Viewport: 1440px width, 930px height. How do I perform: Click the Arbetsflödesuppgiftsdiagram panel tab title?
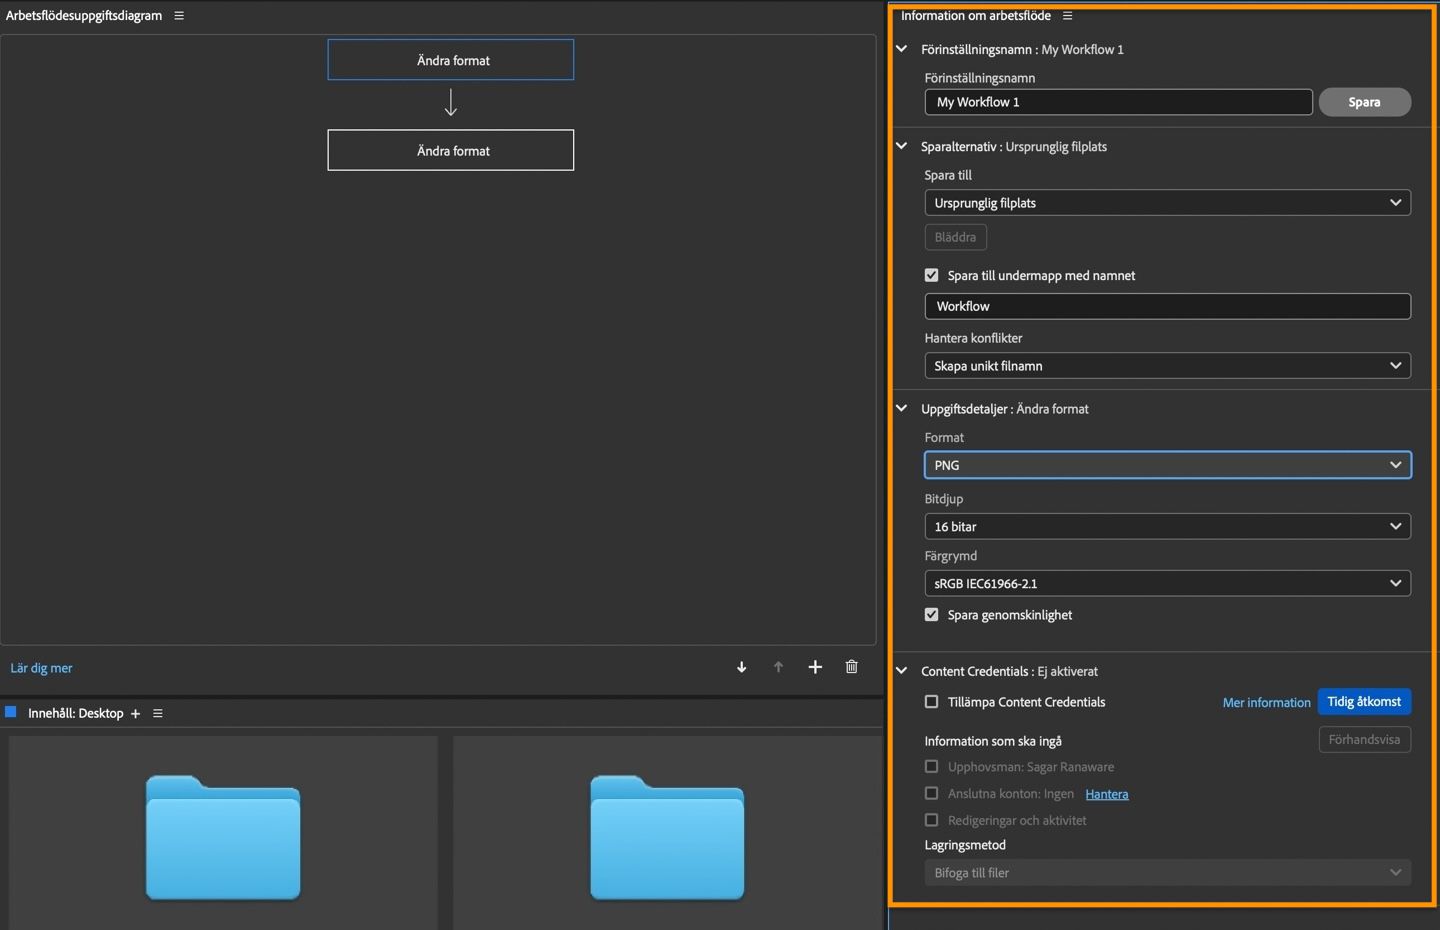tap(84, 16)
